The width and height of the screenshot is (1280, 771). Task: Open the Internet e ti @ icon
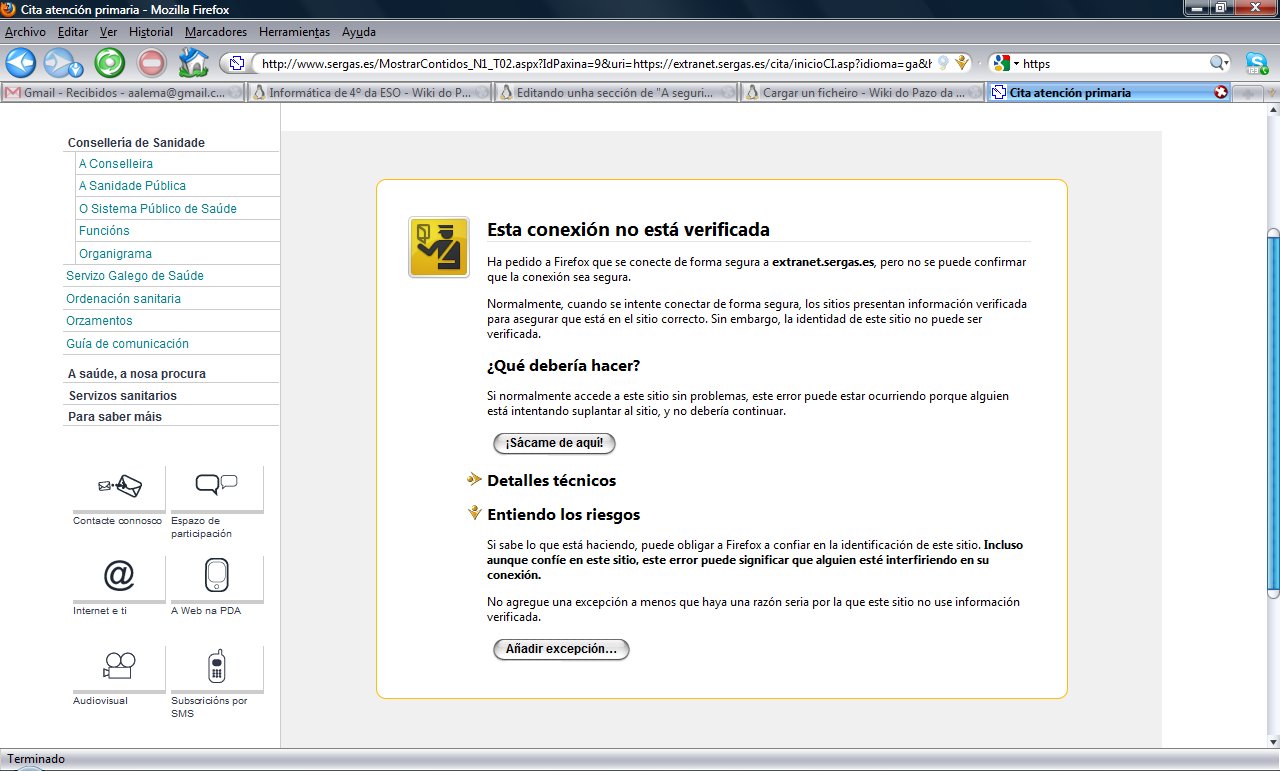tap(119, 576)
